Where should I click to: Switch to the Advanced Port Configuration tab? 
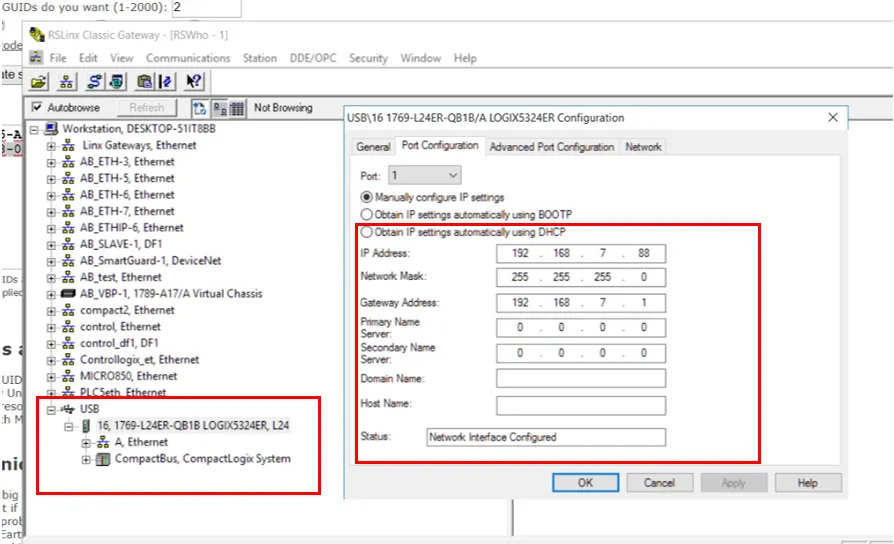(551, 147)
